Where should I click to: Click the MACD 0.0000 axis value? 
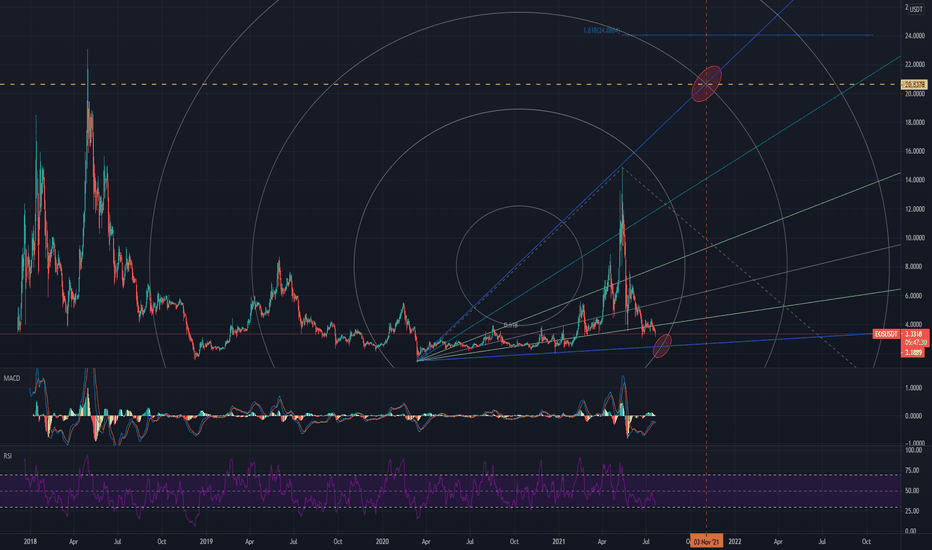pos(914,416)
